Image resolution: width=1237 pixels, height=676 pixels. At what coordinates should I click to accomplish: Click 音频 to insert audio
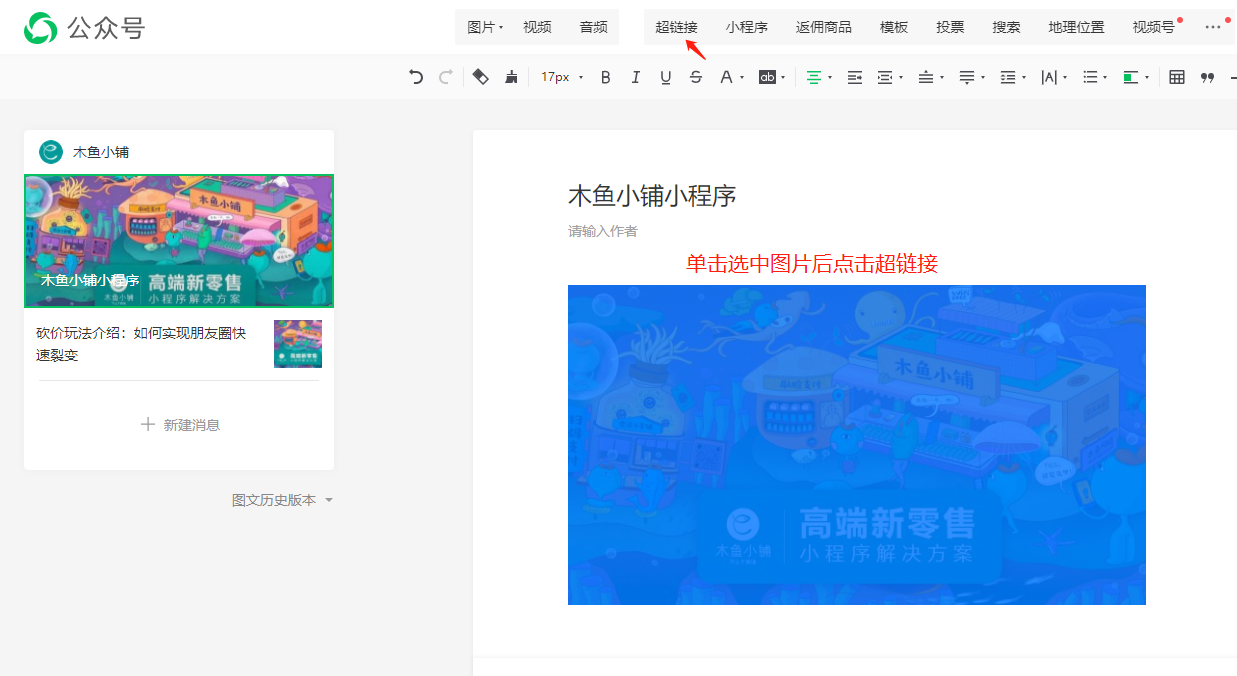pyautogui.click(x=593, y=27)
